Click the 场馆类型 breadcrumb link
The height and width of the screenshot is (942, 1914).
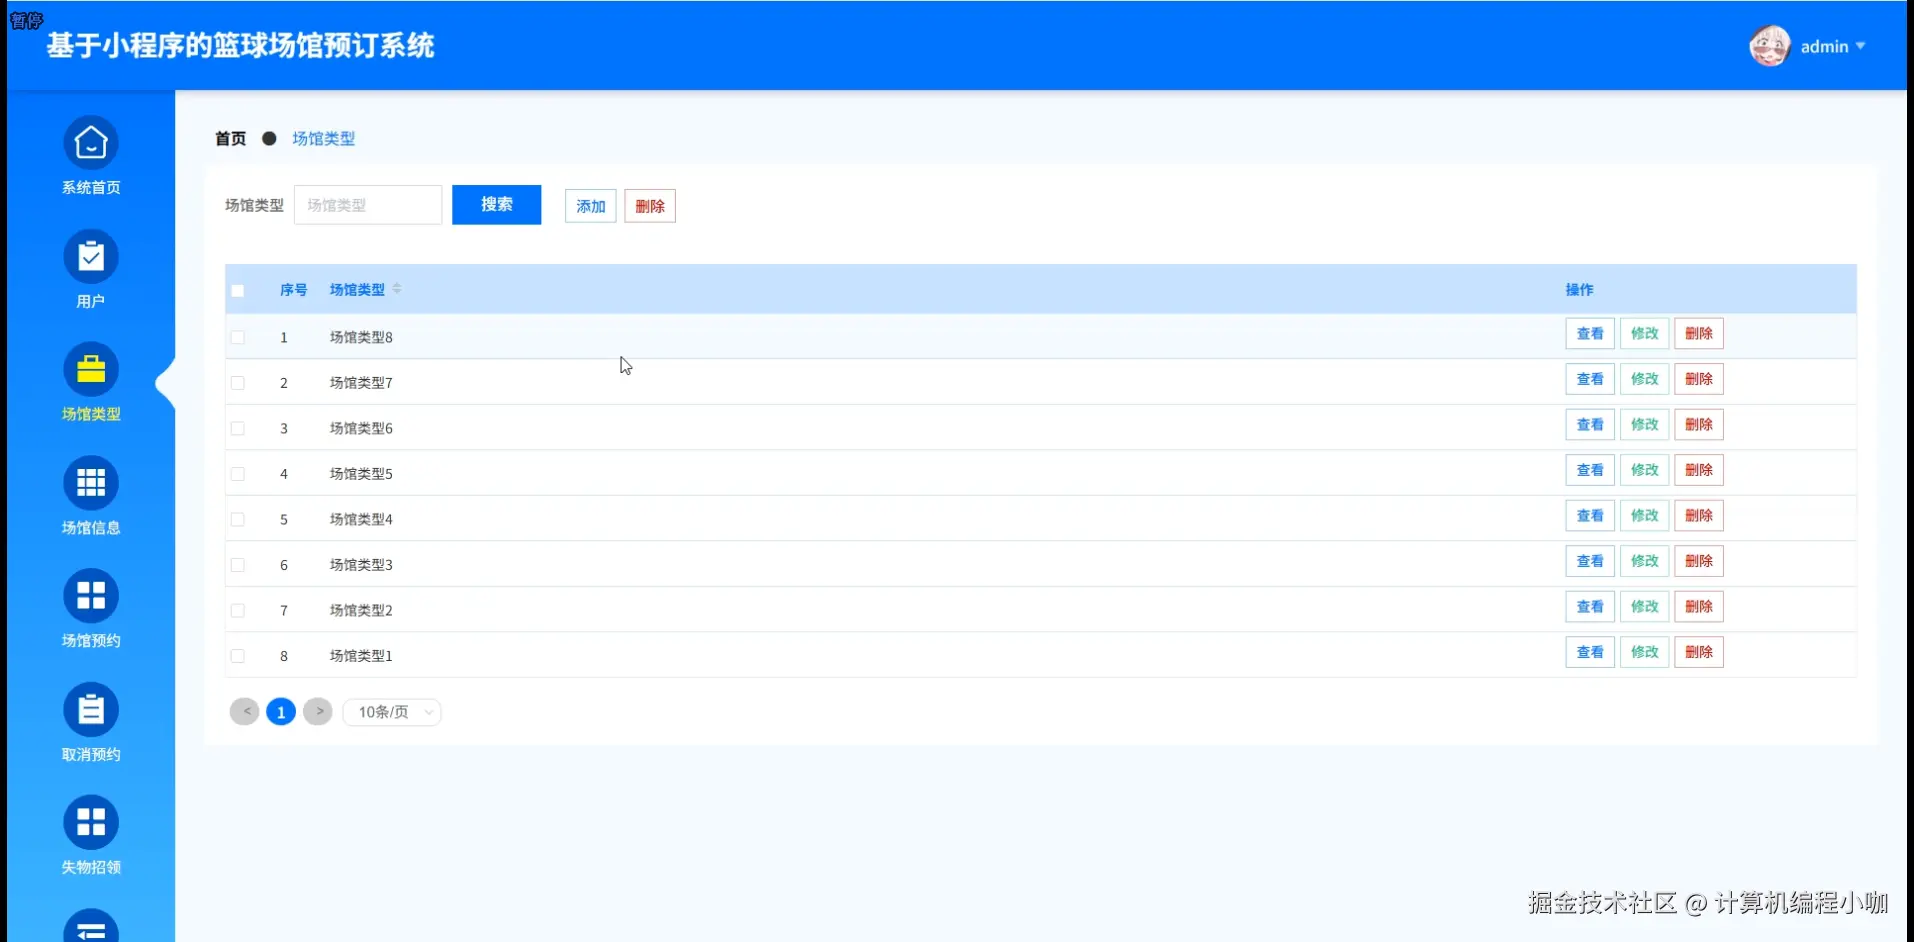click(x=324, y=139)
